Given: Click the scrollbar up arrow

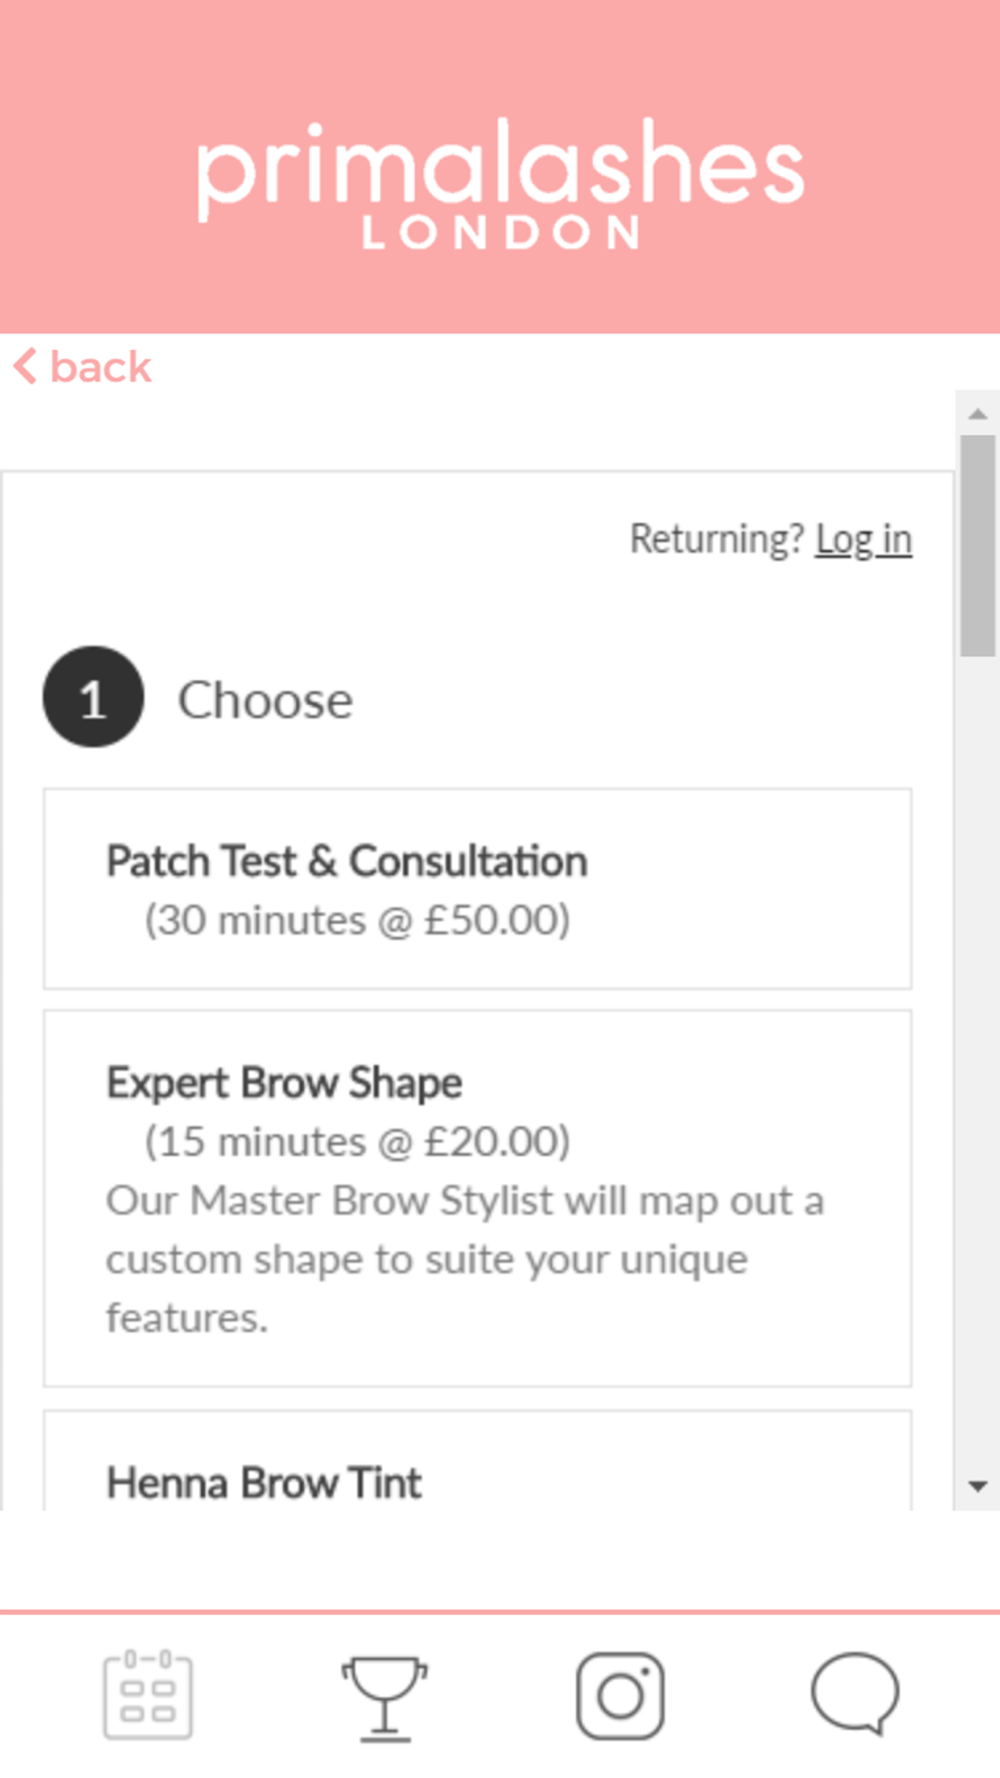Looking at the screenshot, I should click(978, 413).
